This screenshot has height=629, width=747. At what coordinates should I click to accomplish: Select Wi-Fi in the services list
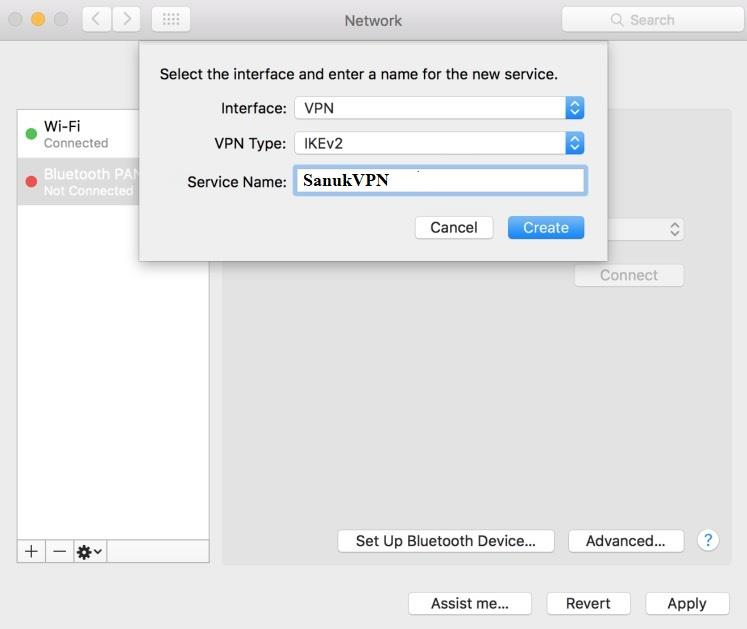point(76,134)
